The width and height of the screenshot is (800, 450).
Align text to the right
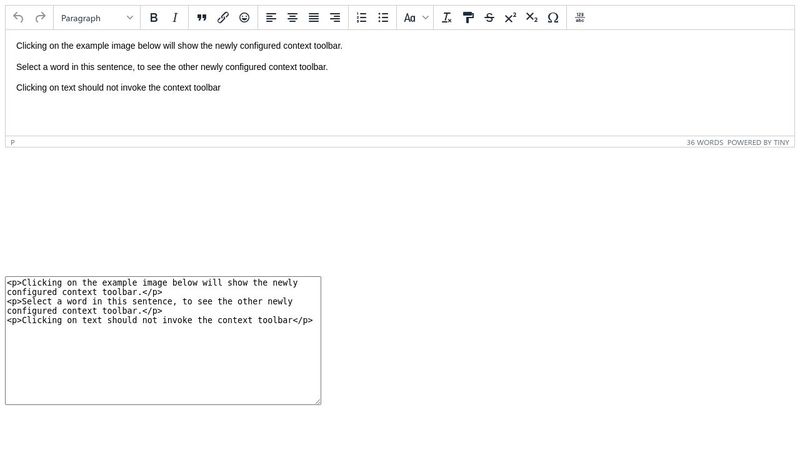pyautogui.click(x=335, y=18)
